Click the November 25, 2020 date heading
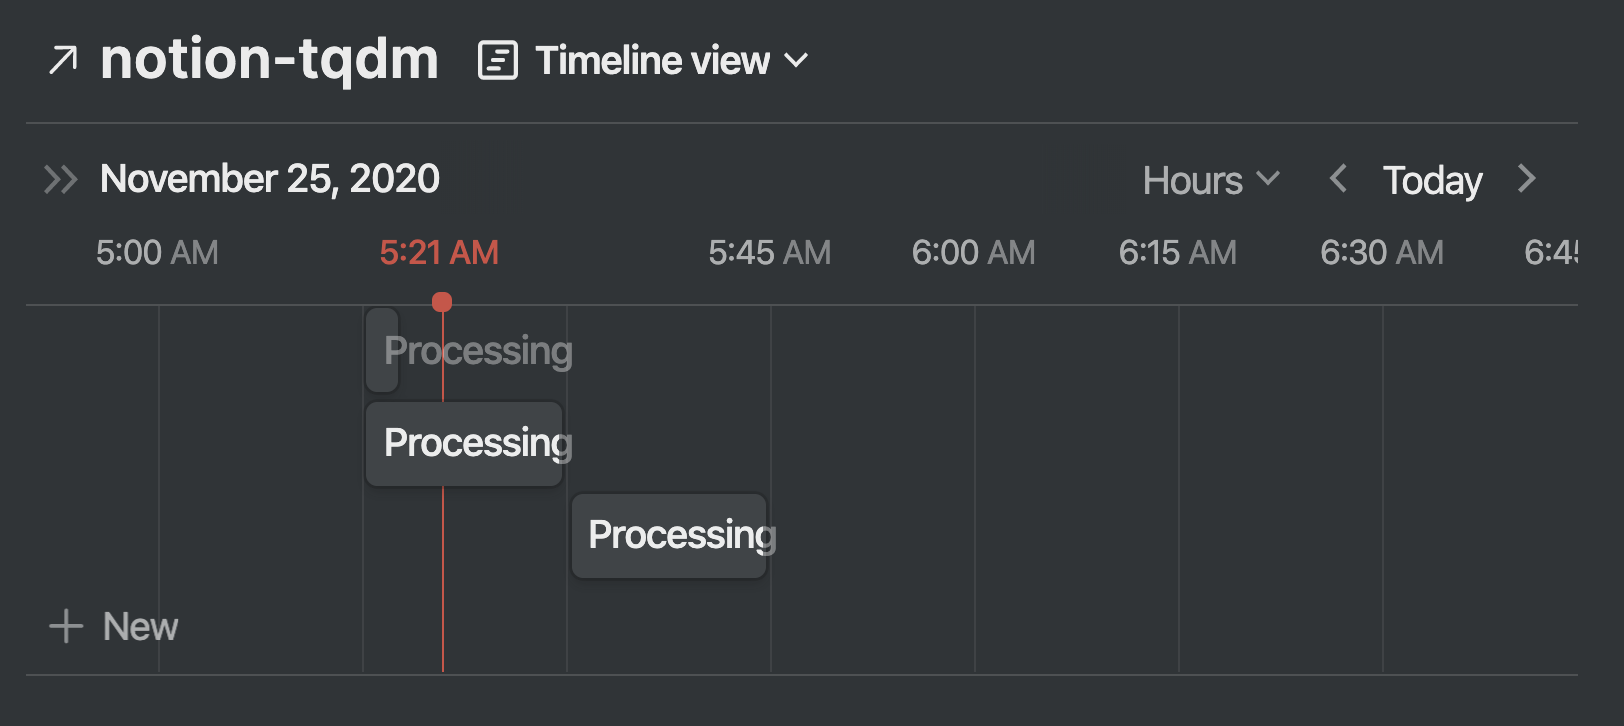Image resolution: width=1624 pixels, height=726 pixels. coord(270,179)
